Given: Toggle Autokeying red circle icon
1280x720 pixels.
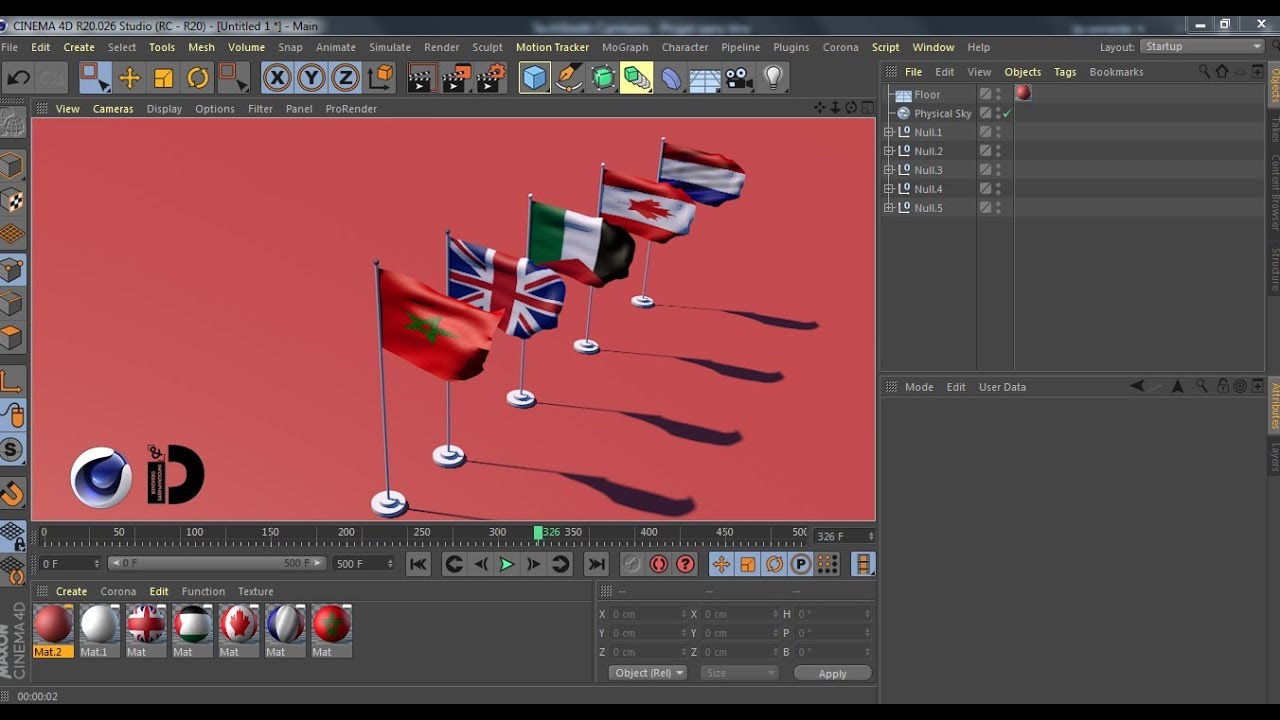Looking at the screenshot, I should click(658, 564).
